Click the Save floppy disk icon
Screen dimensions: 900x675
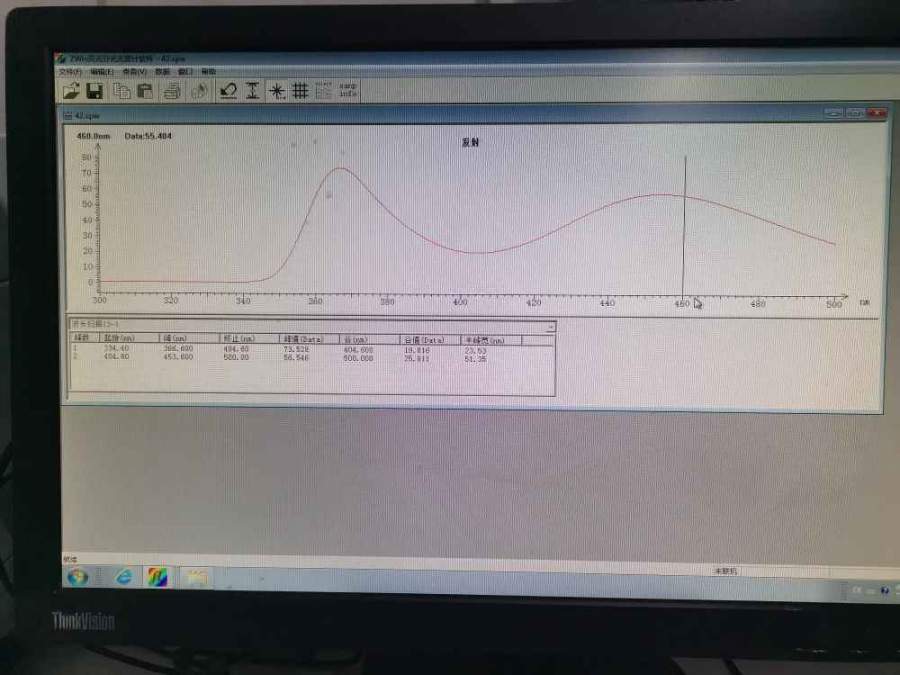pyautogui.click(x=95, y=91)
